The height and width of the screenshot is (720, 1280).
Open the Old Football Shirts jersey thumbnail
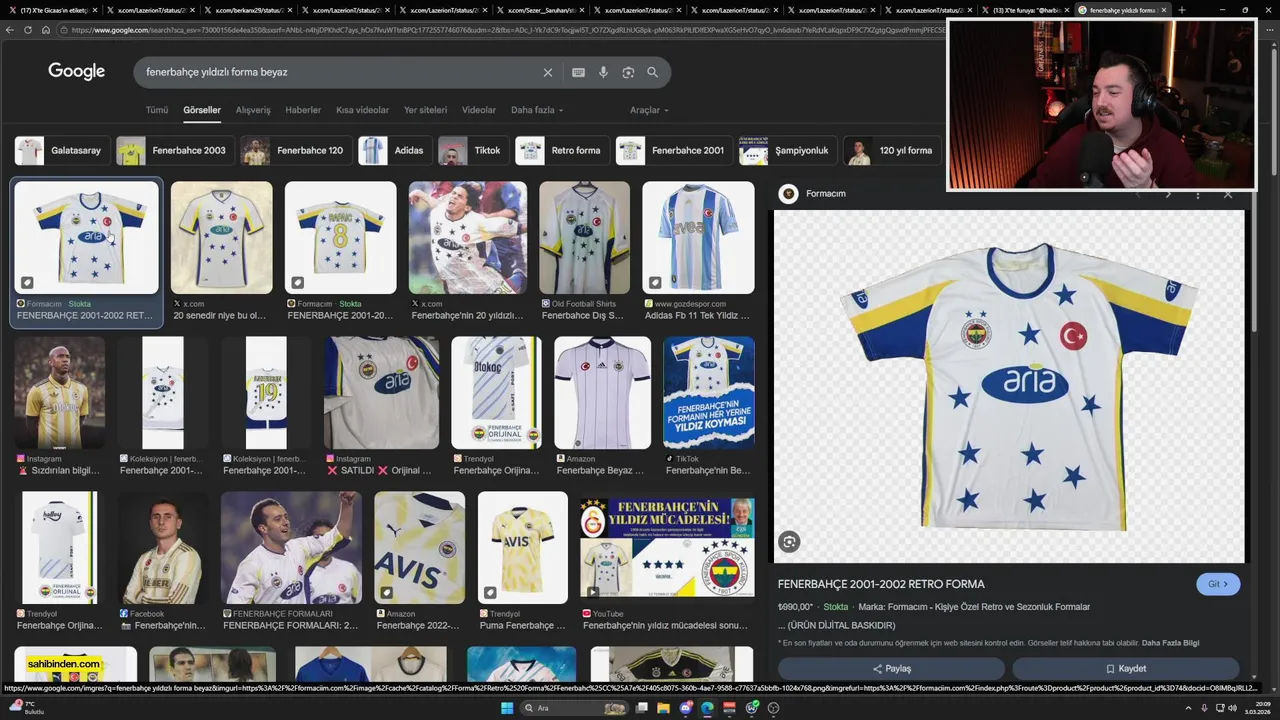pyautogui.click(x=584, y=237)
